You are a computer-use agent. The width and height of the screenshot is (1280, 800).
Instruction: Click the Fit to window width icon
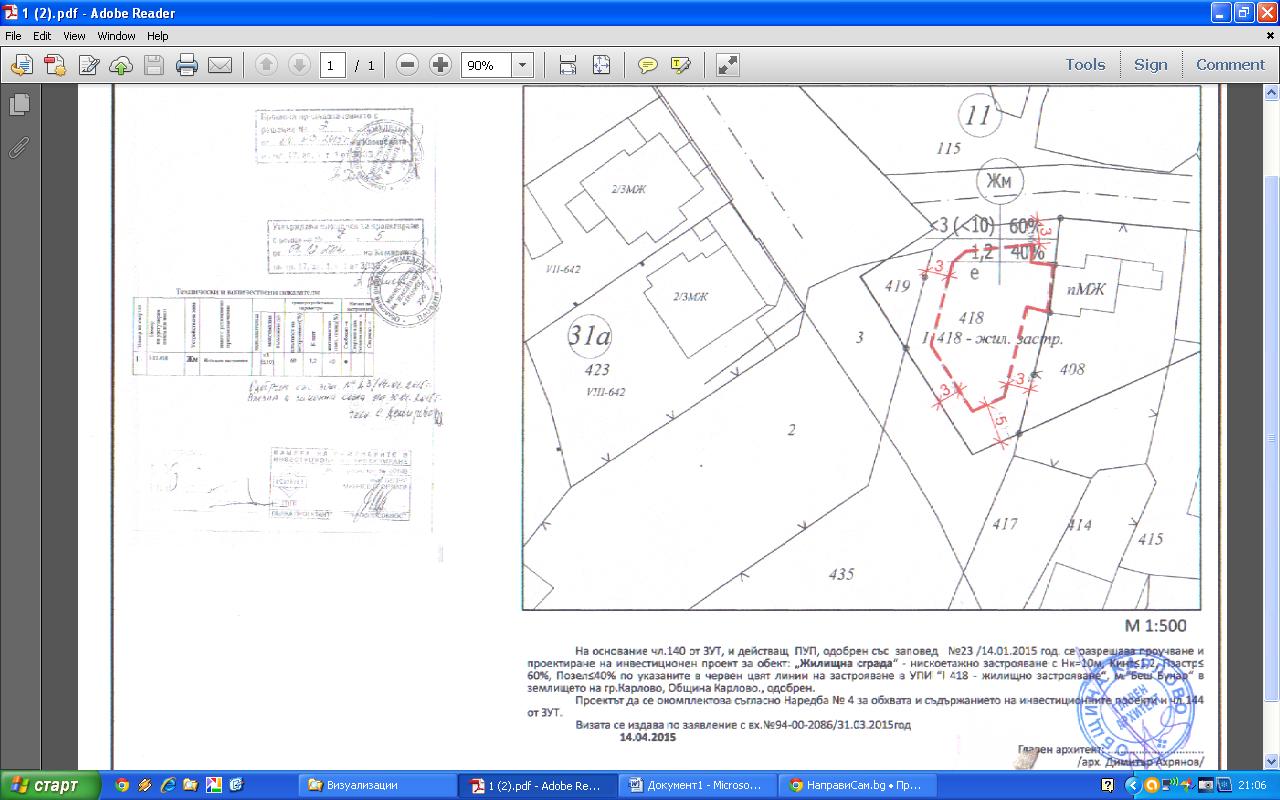[568, 66]
